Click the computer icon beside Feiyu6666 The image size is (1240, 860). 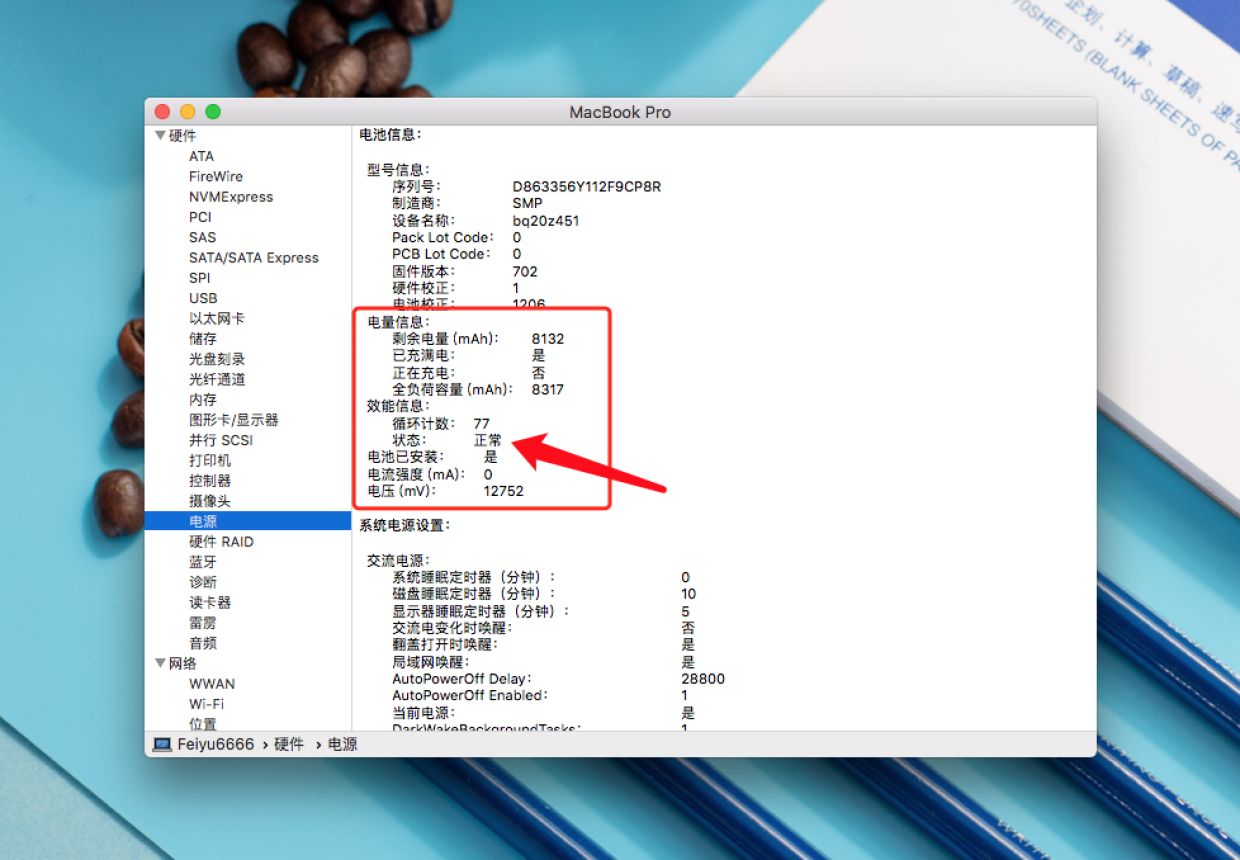[162, 745]
